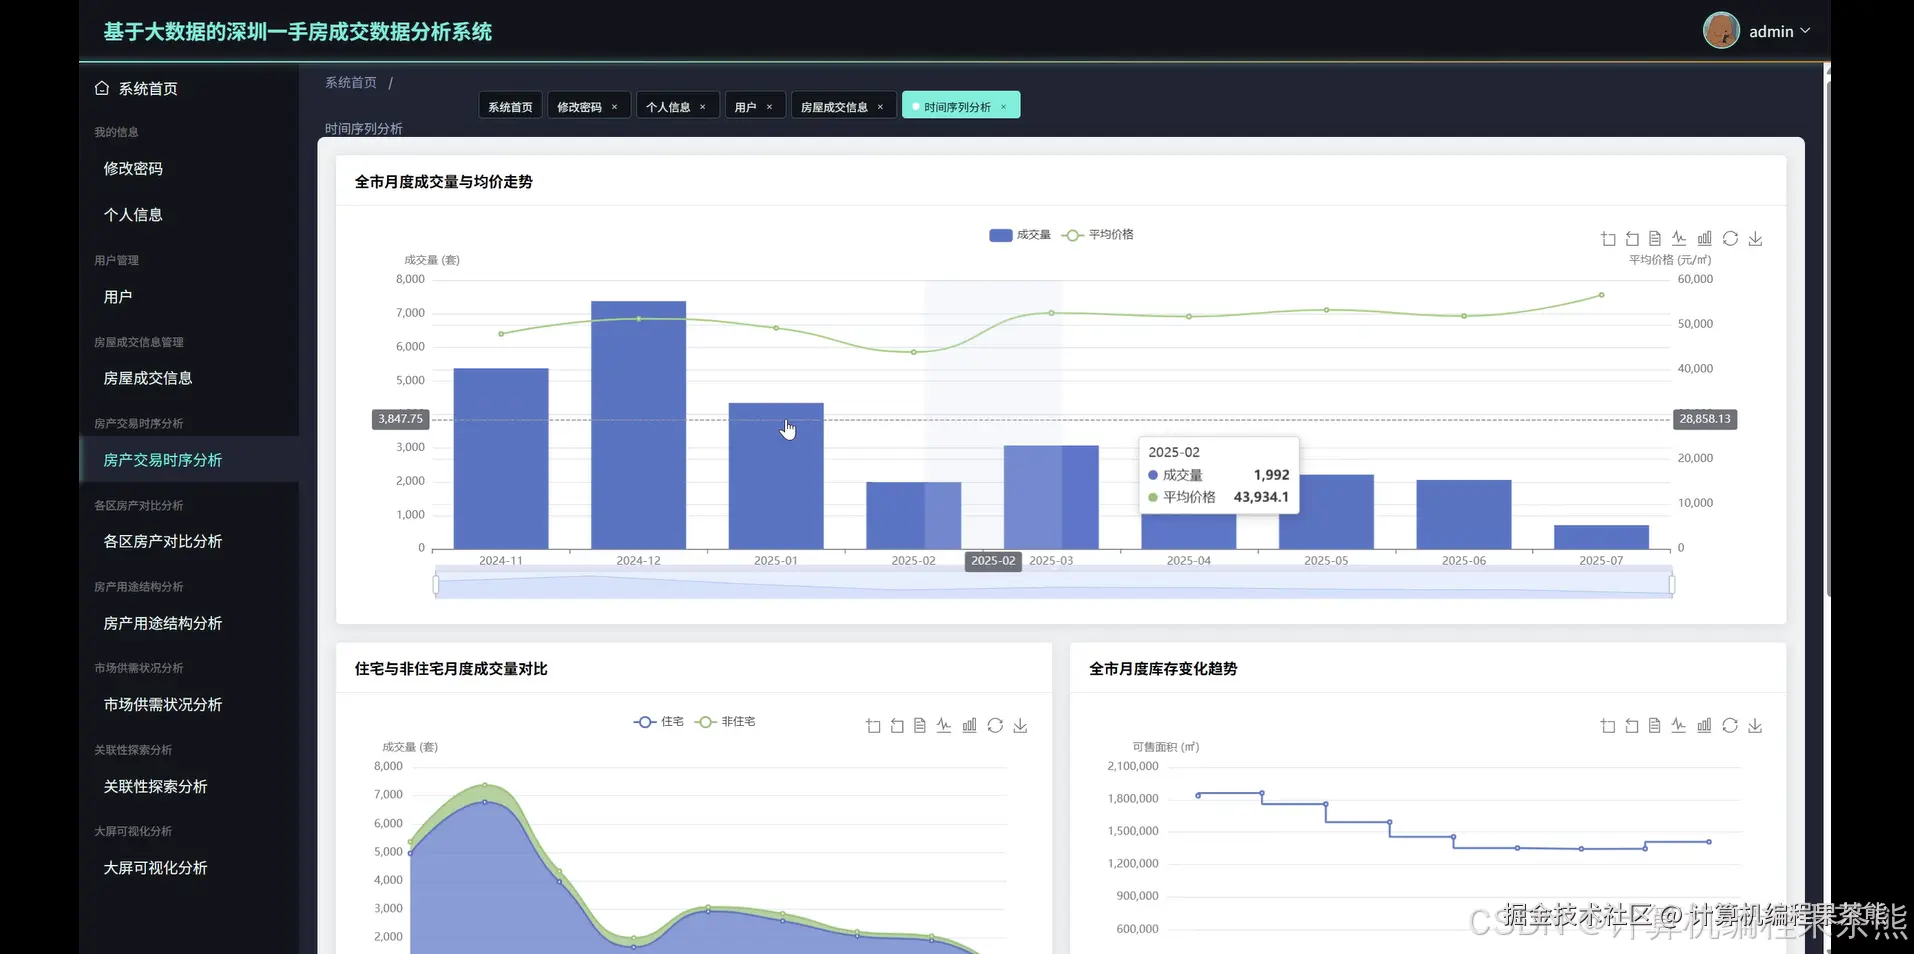Switch 全市月度成交量与均价走势 chart to bar type
The width and height of the screenshot is (1914, 954).
1705,239
